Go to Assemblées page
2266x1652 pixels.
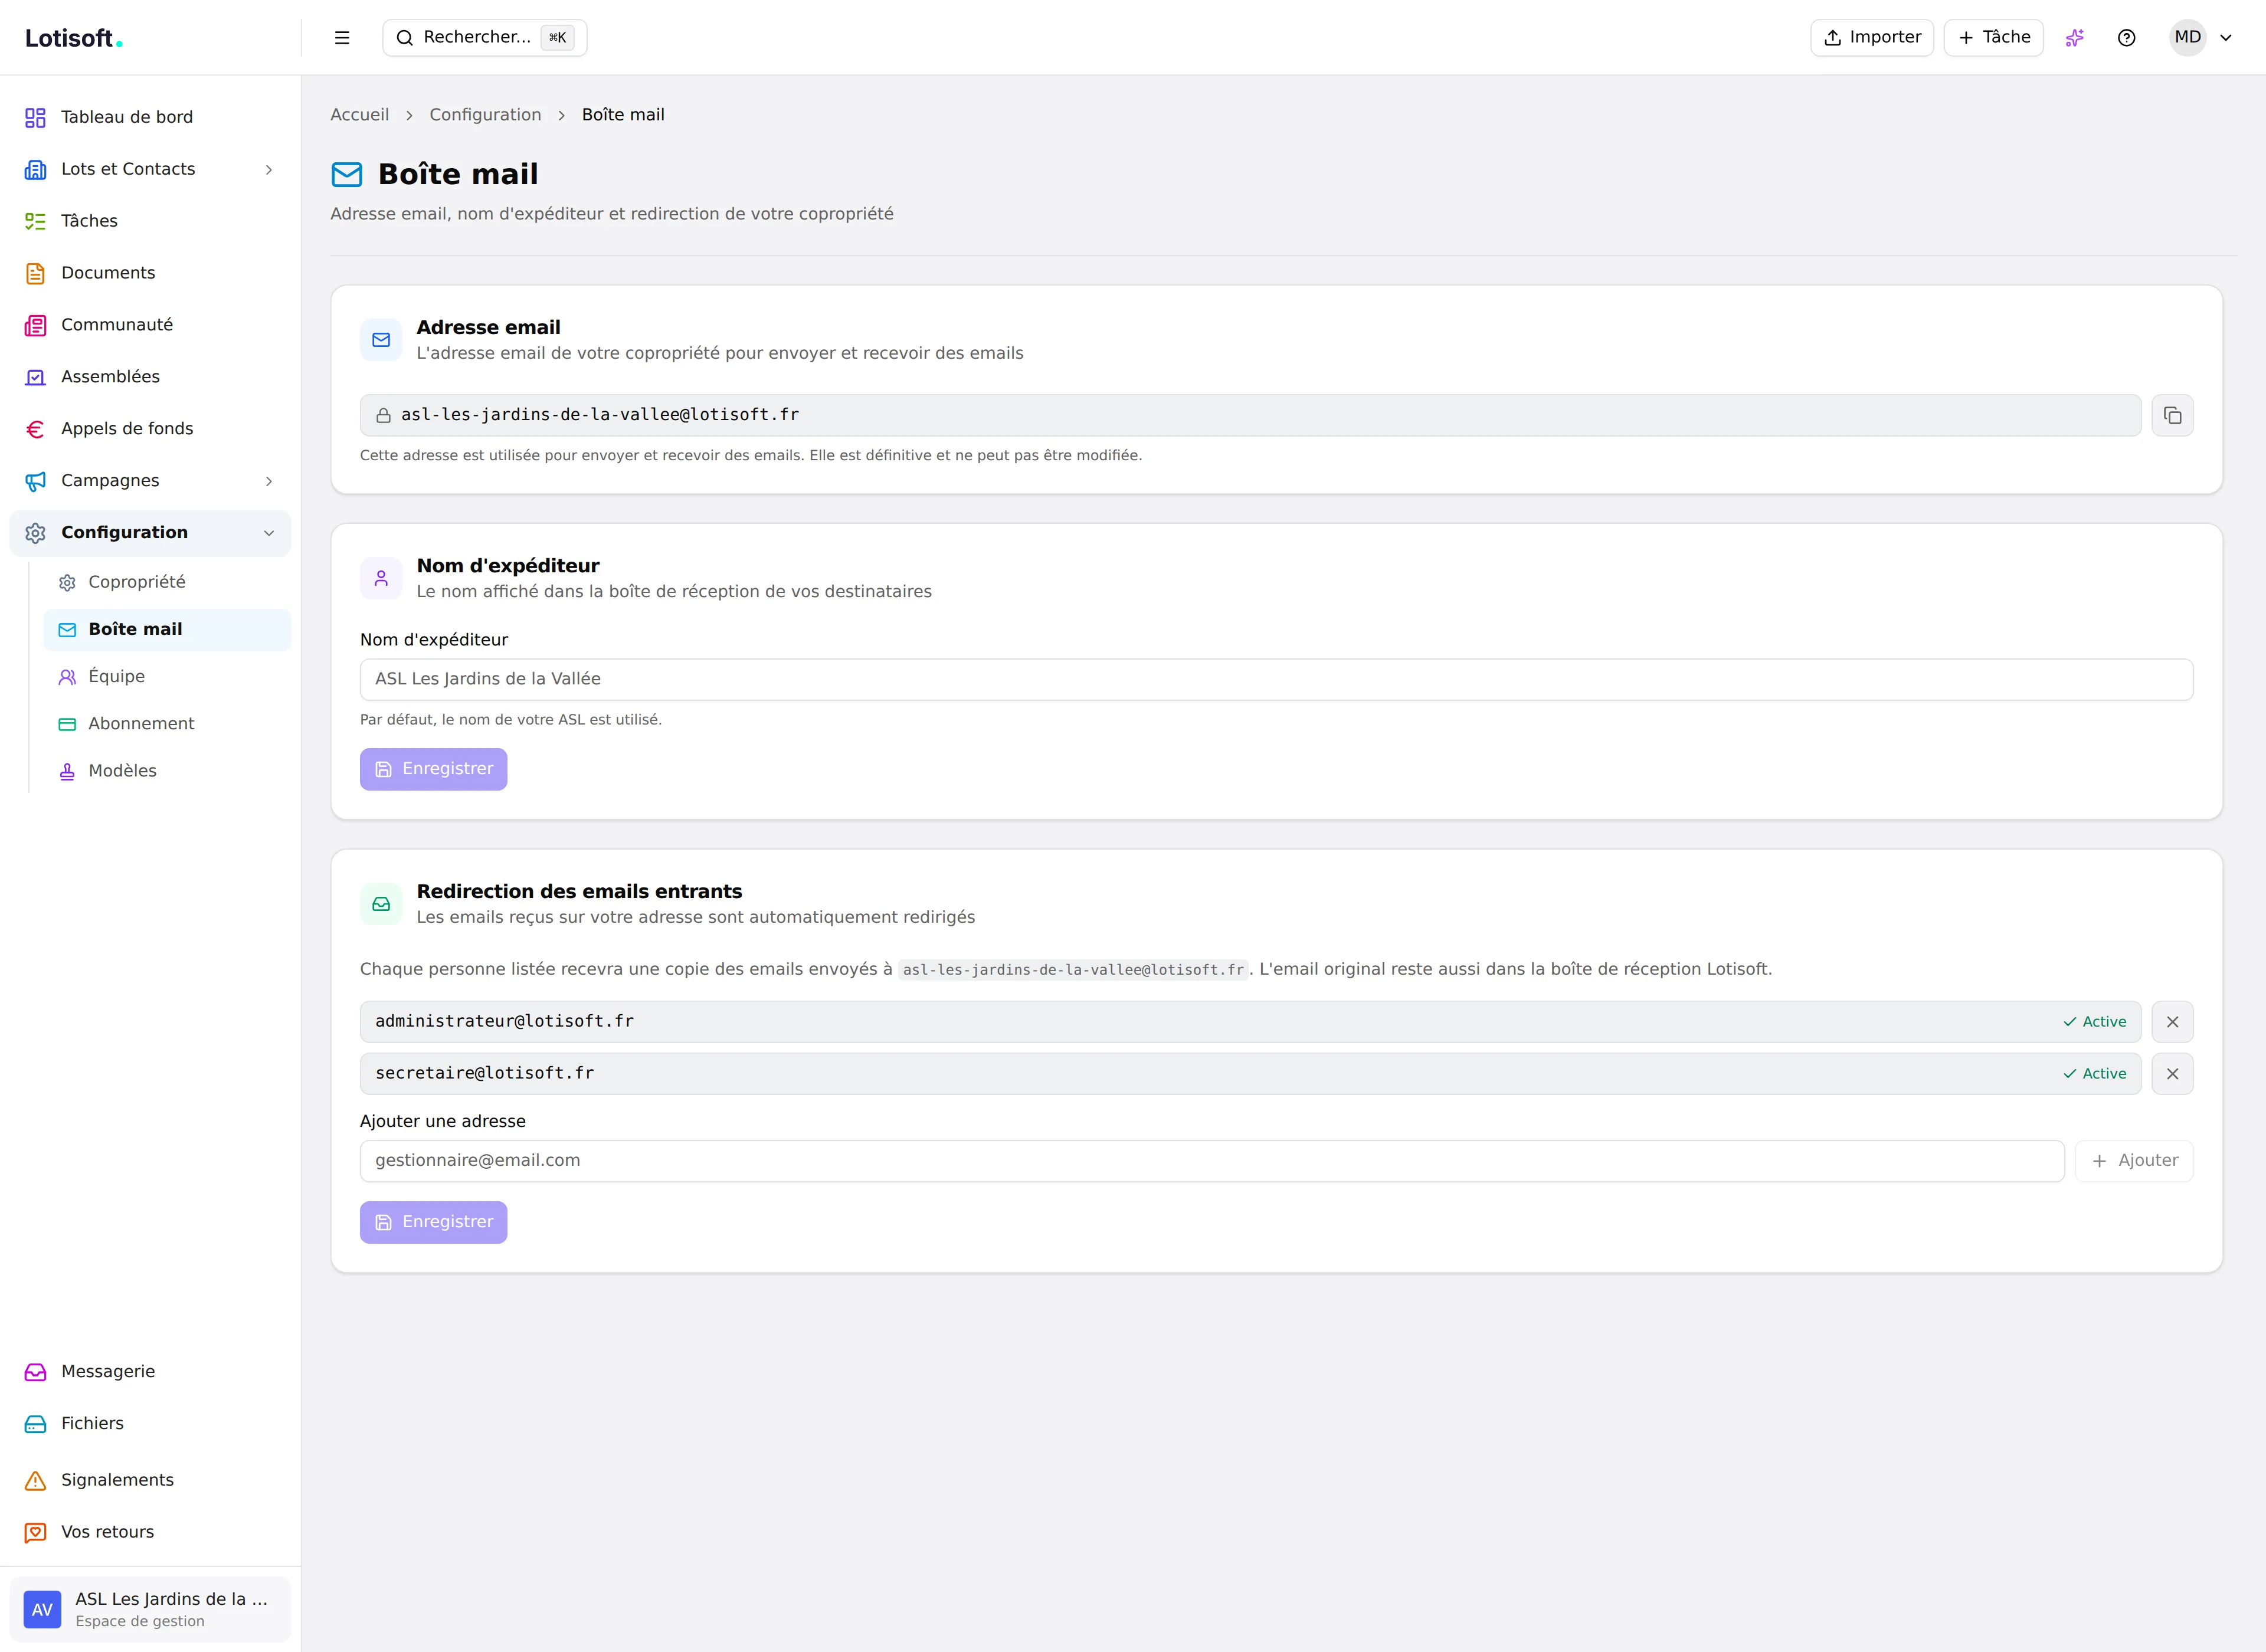pos(150,377)
